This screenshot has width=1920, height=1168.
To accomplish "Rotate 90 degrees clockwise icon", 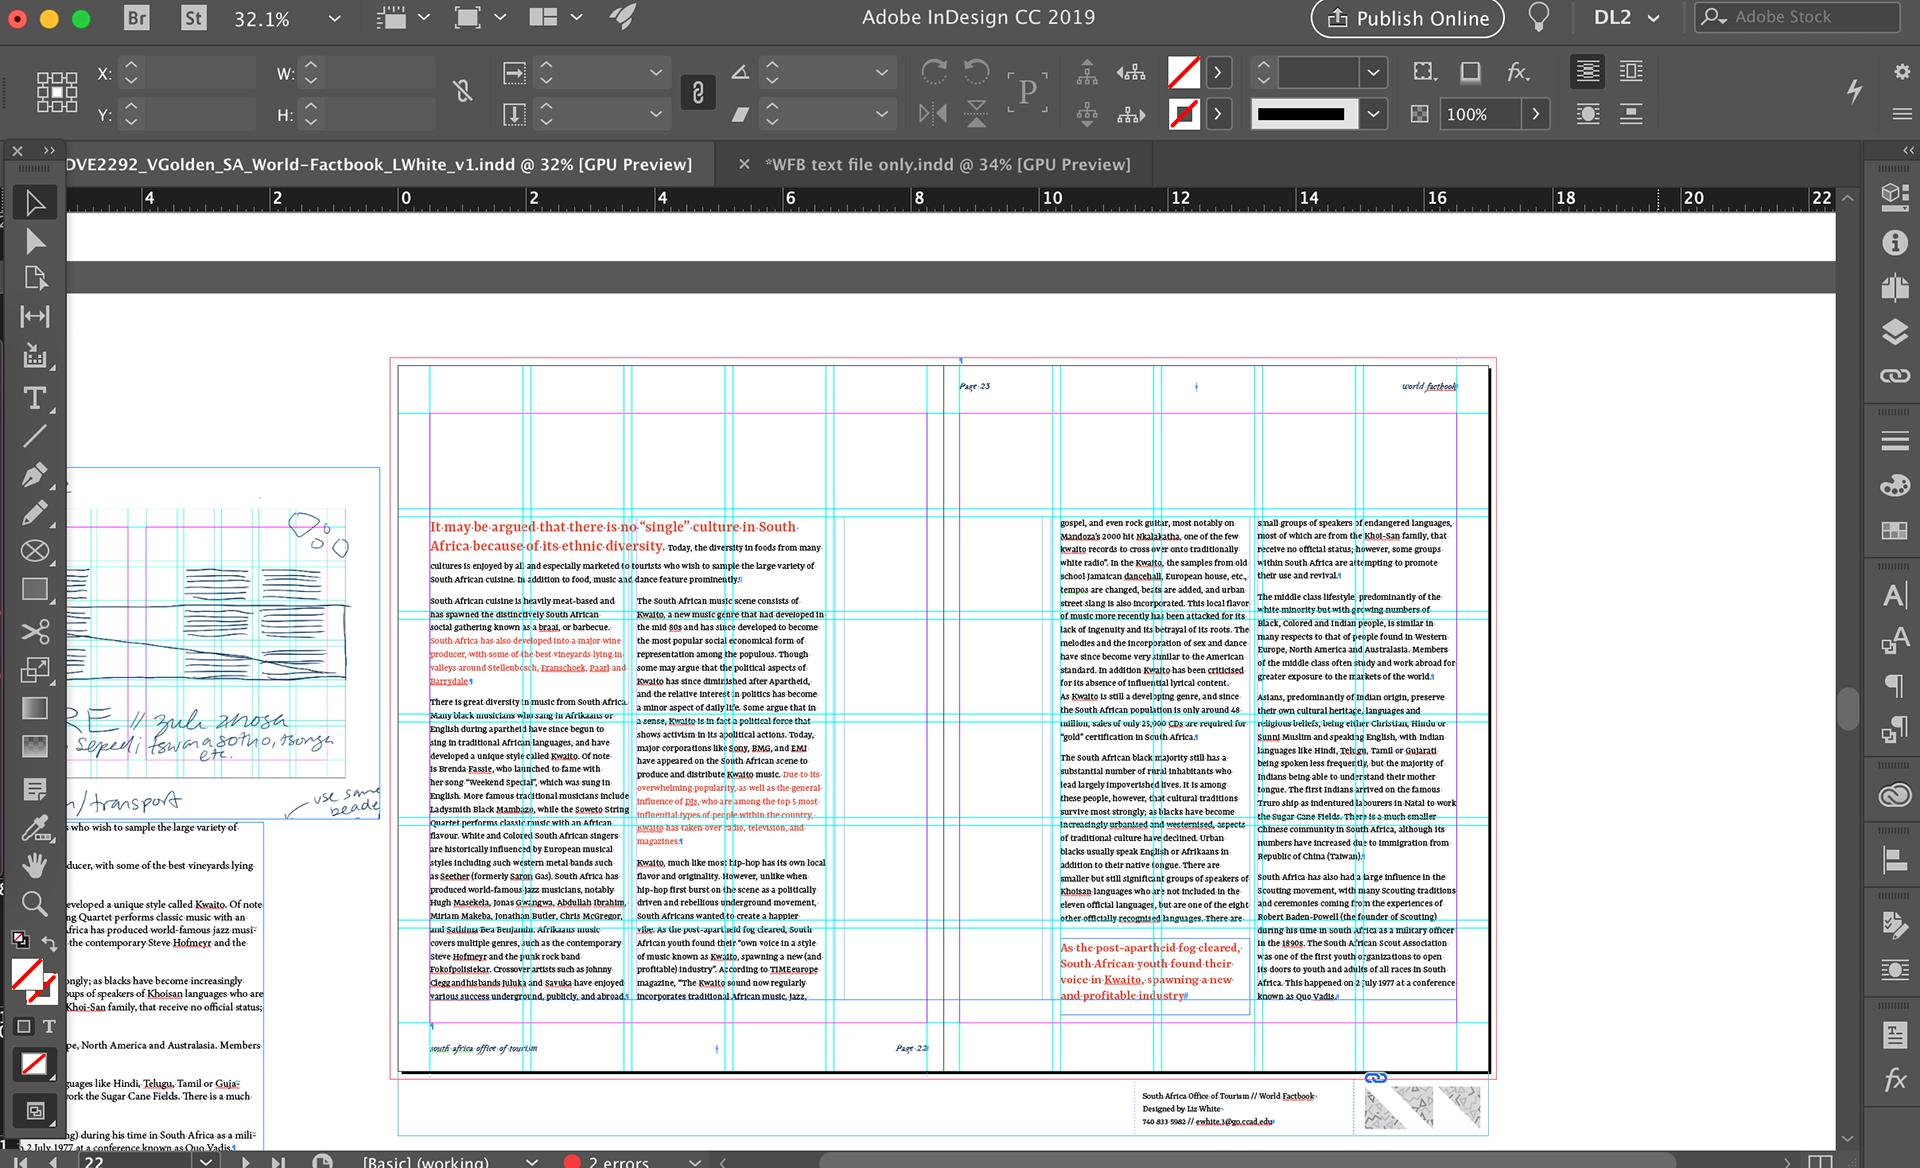I will click(933, 72).
